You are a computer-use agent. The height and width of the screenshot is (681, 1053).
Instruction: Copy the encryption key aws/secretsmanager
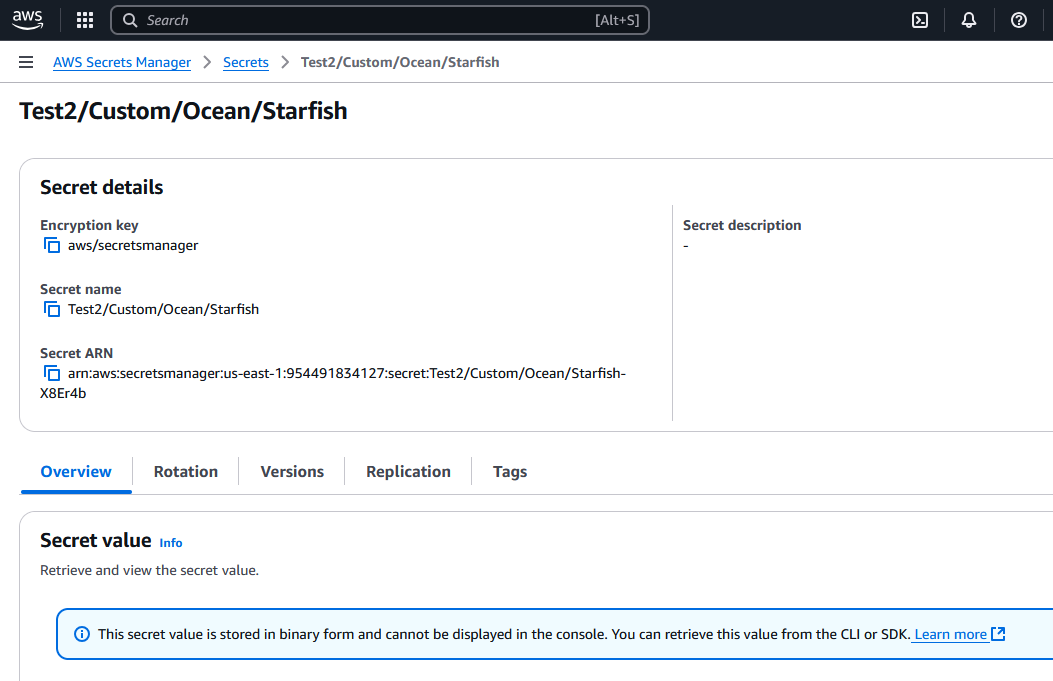coord(52,246)
